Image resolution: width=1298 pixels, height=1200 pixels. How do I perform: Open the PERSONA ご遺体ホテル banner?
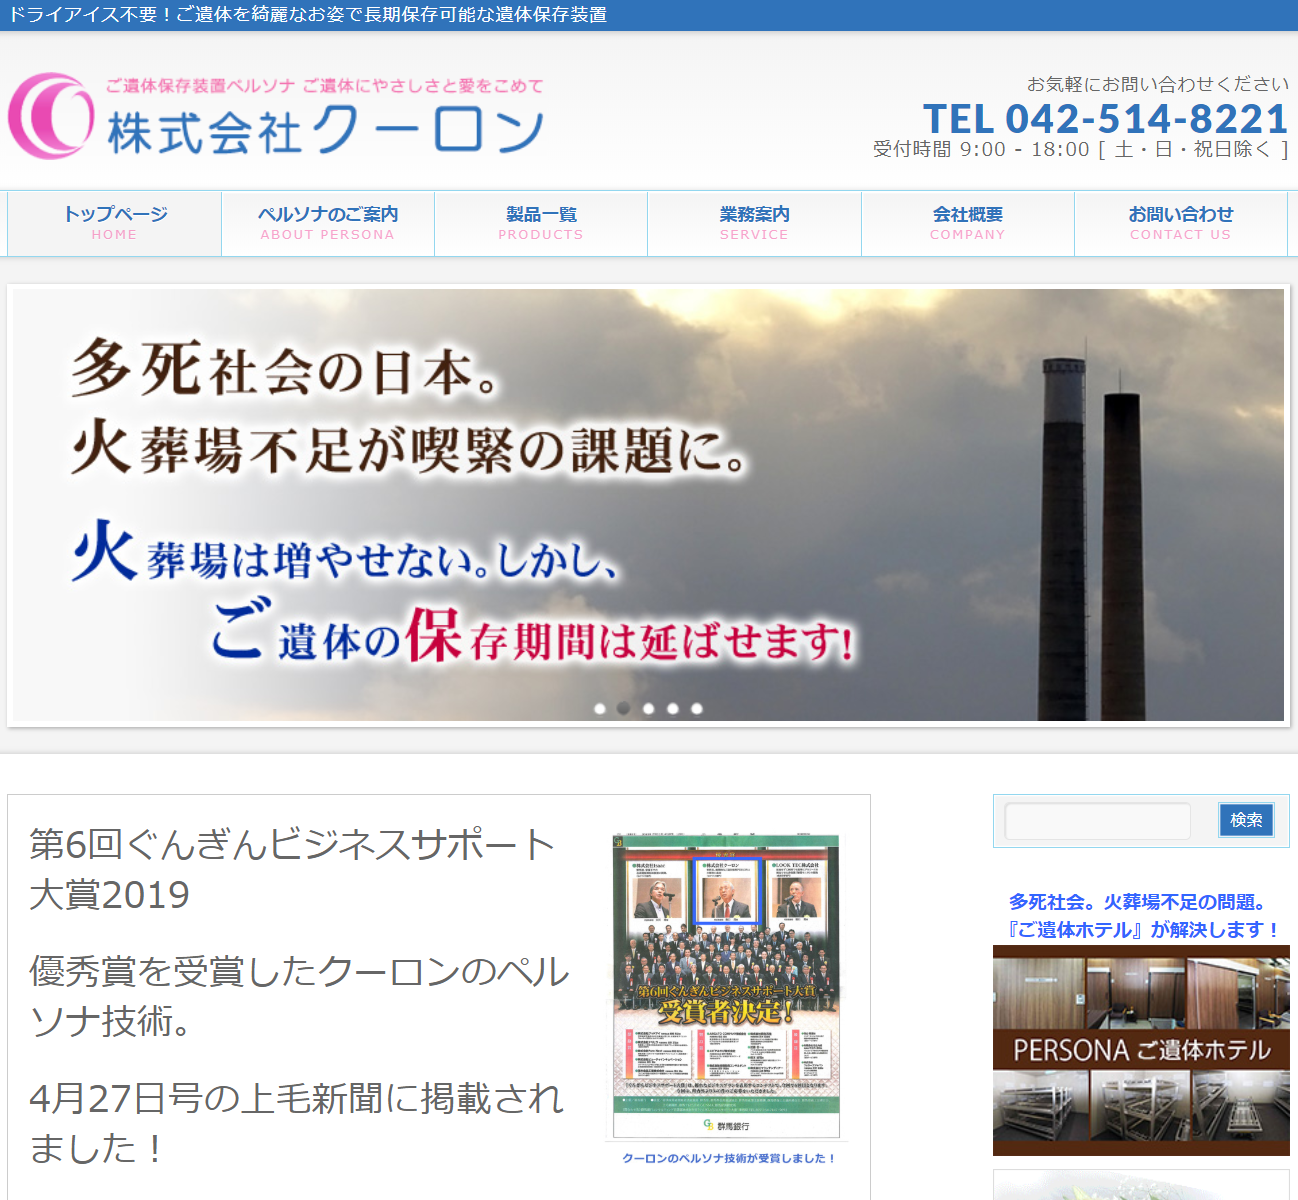click(x=1141, y=1050)
